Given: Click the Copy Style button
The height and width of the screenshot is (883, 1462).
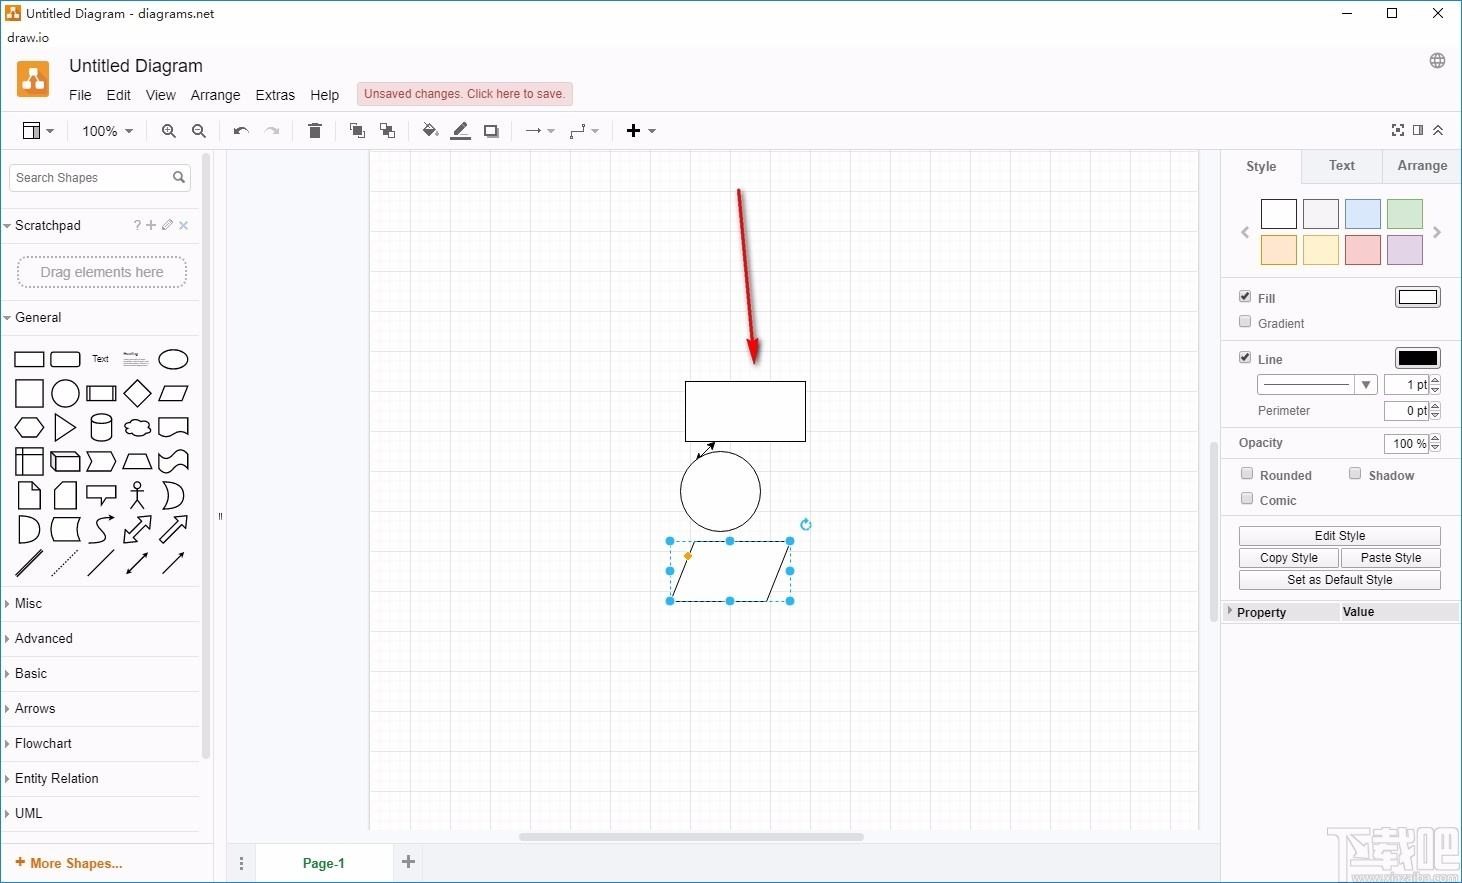Looking at the screenshot, I should pyautogui.click(x=1289, y=558).
